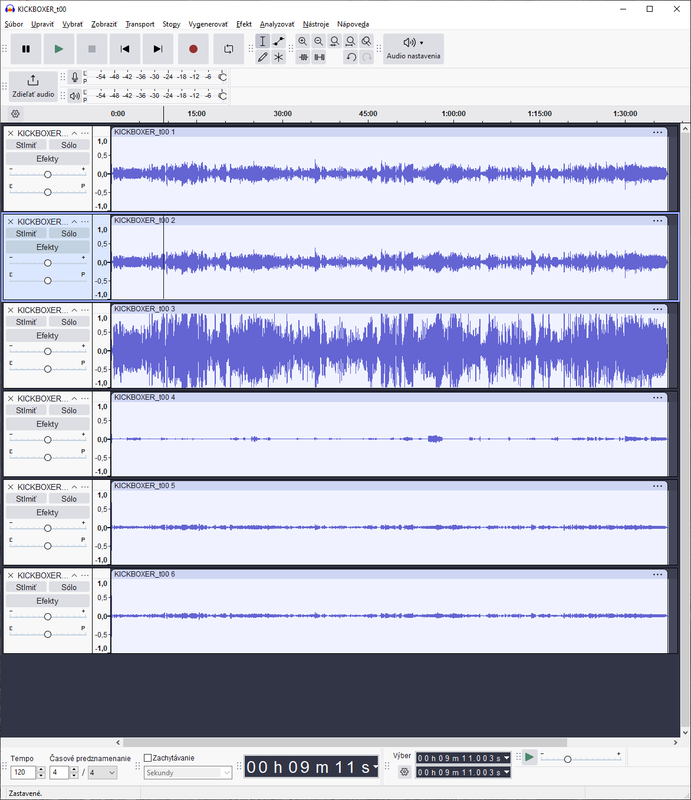
Task: Skip to end of project
Action: click(x=158, y=49)
